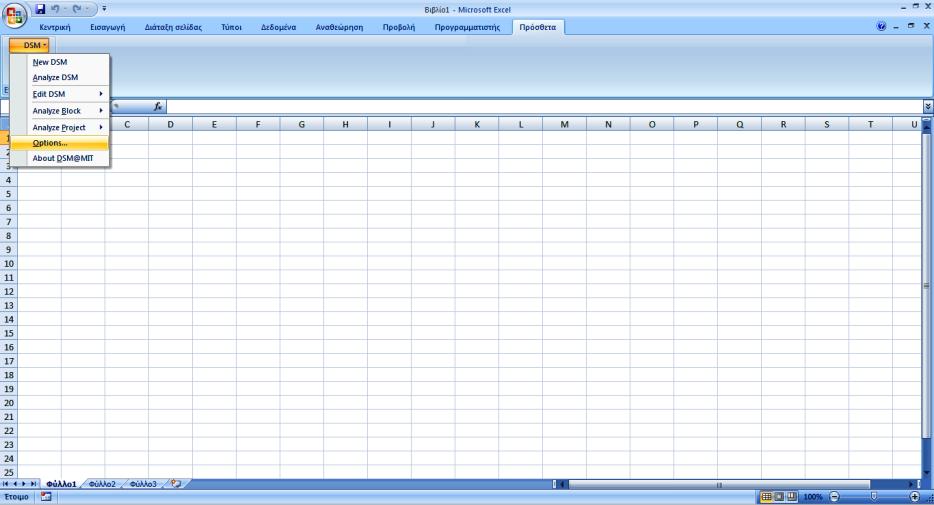Viewport: 934px width, 505px height.
Task: Click vertical scrollbar down arrow
Action: 927,473
